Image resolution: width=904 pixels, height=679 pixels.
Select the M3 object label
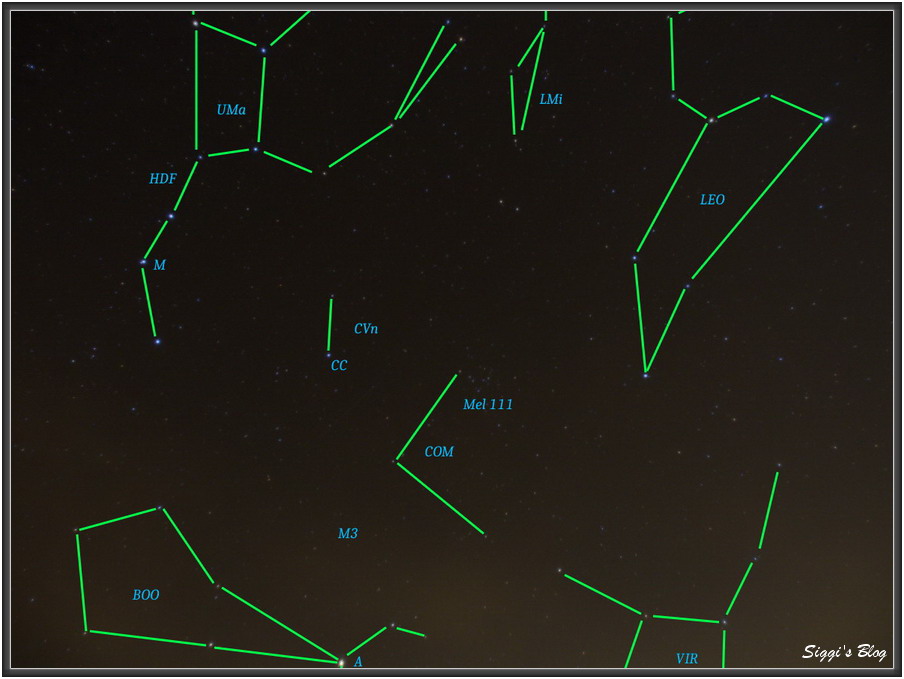347,534
